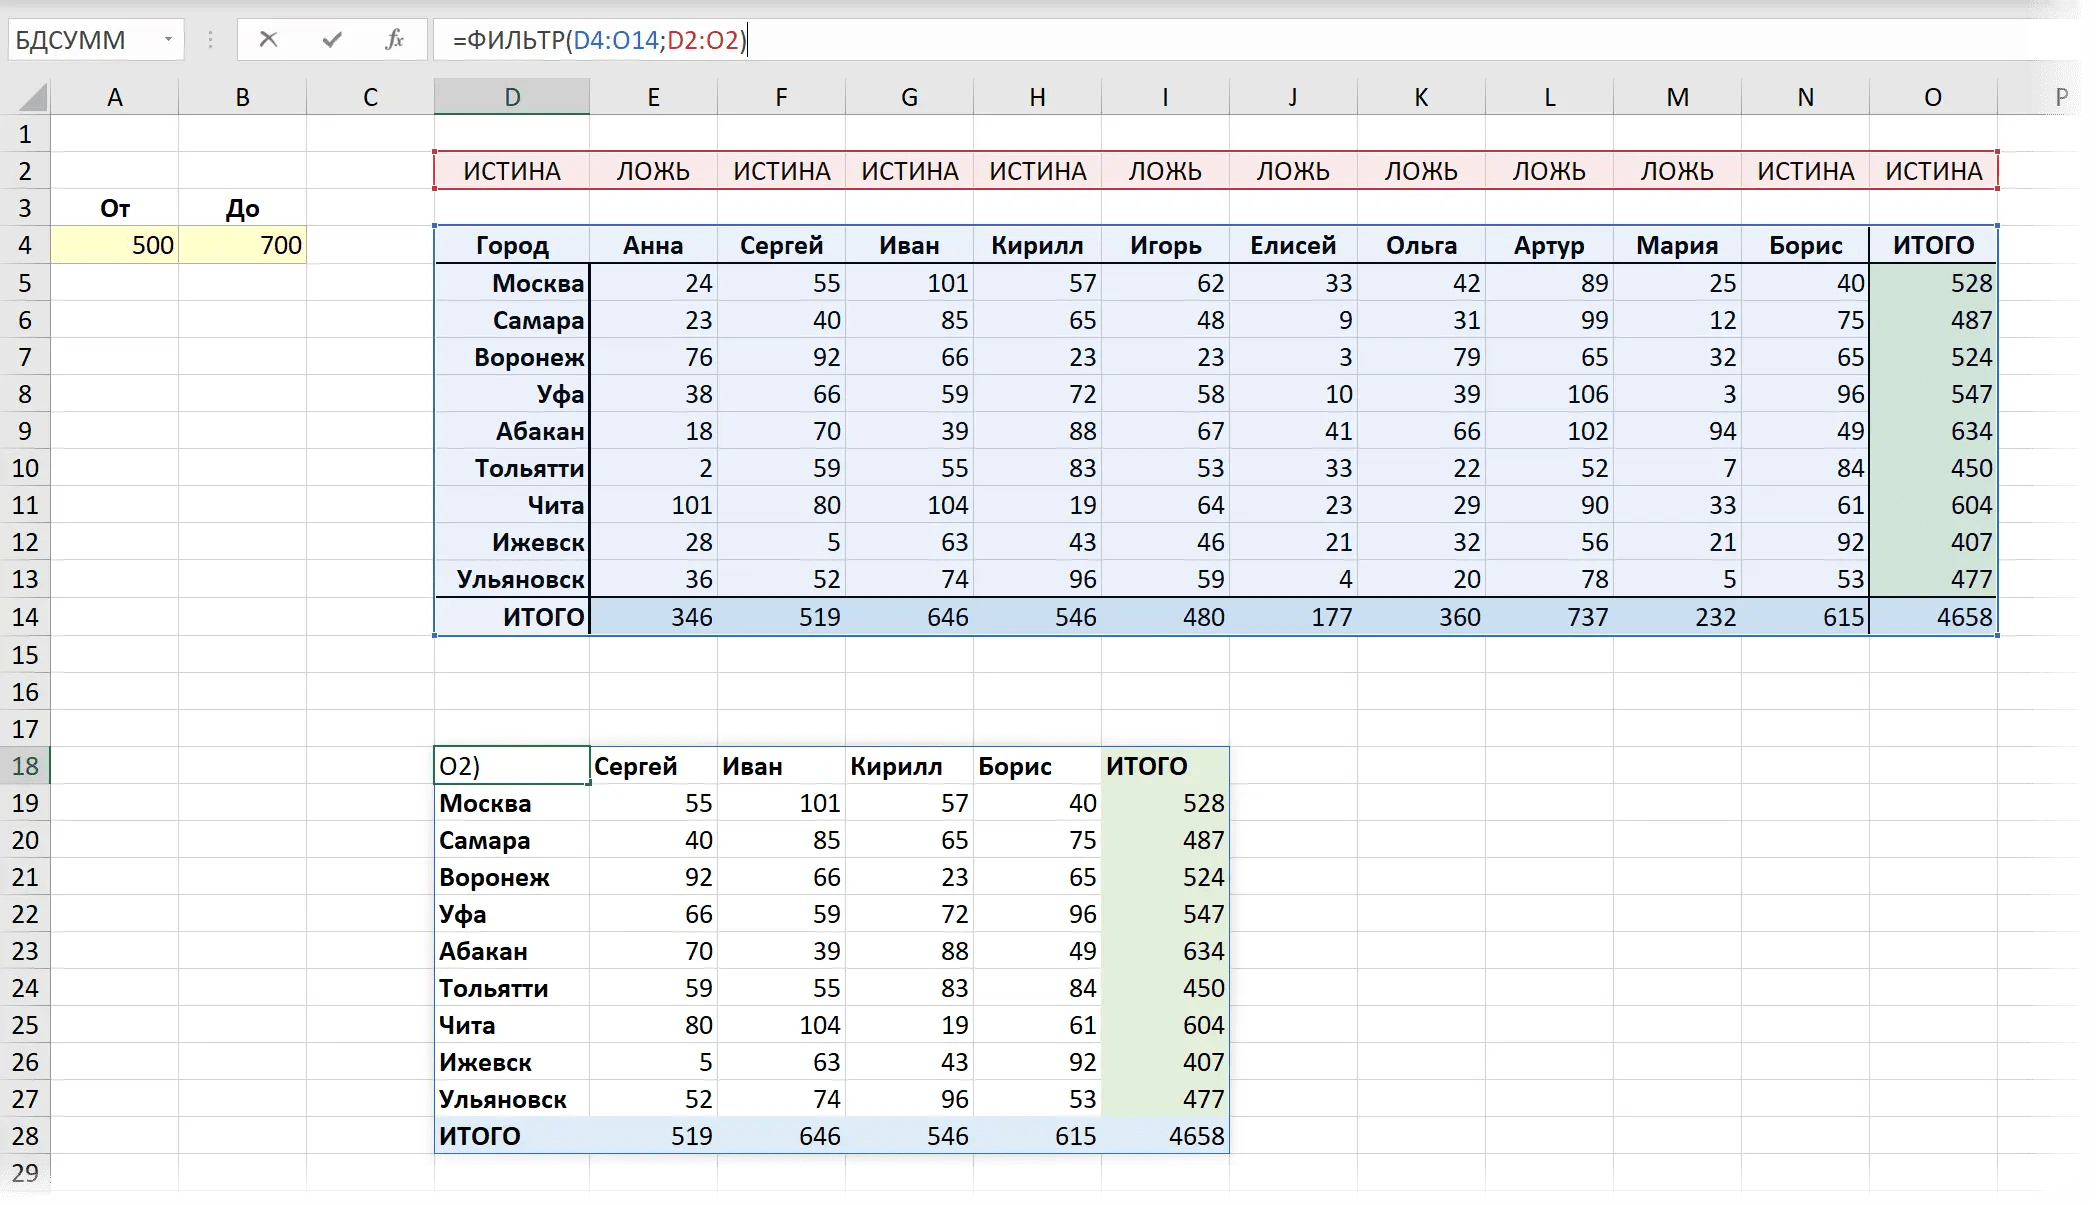Click ИТОГО header in cell O4

tap(1933, 245)
